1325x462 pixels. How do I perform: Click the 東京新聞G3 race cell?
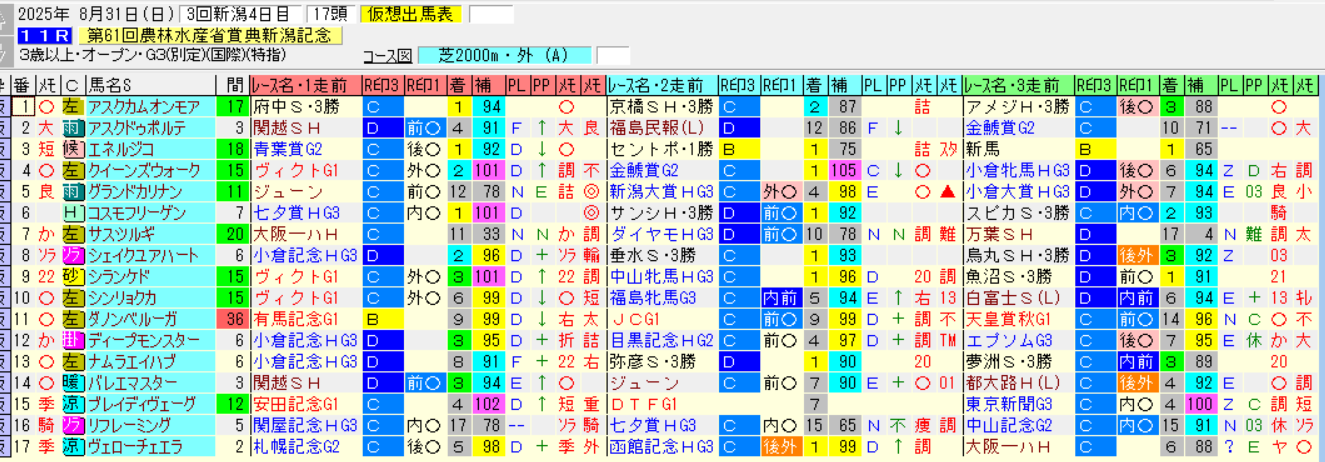tap(1019, 404)
